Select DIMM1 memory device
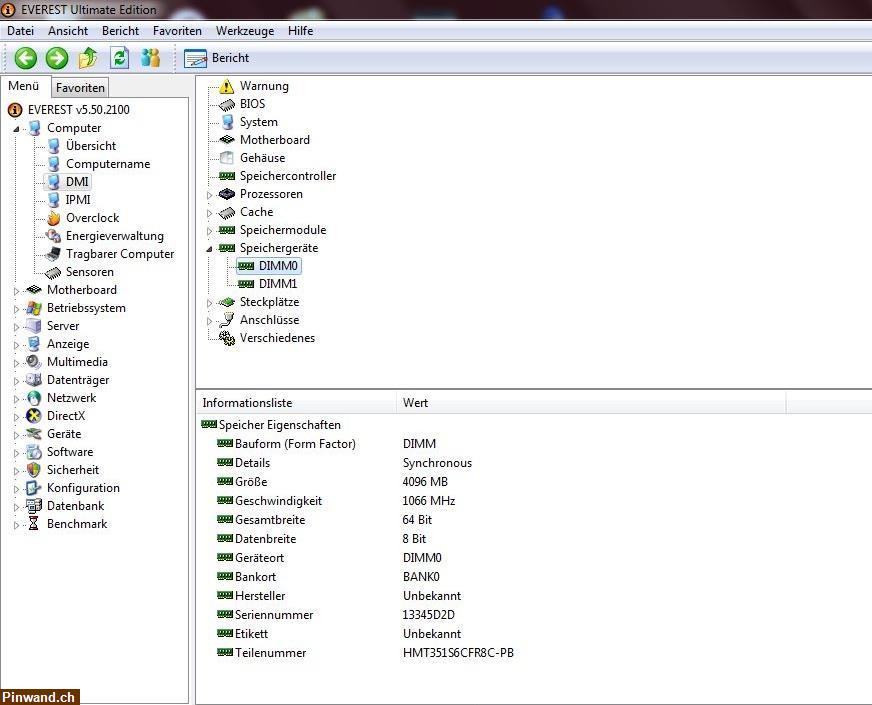872x705 pixels. pos(277,284)
